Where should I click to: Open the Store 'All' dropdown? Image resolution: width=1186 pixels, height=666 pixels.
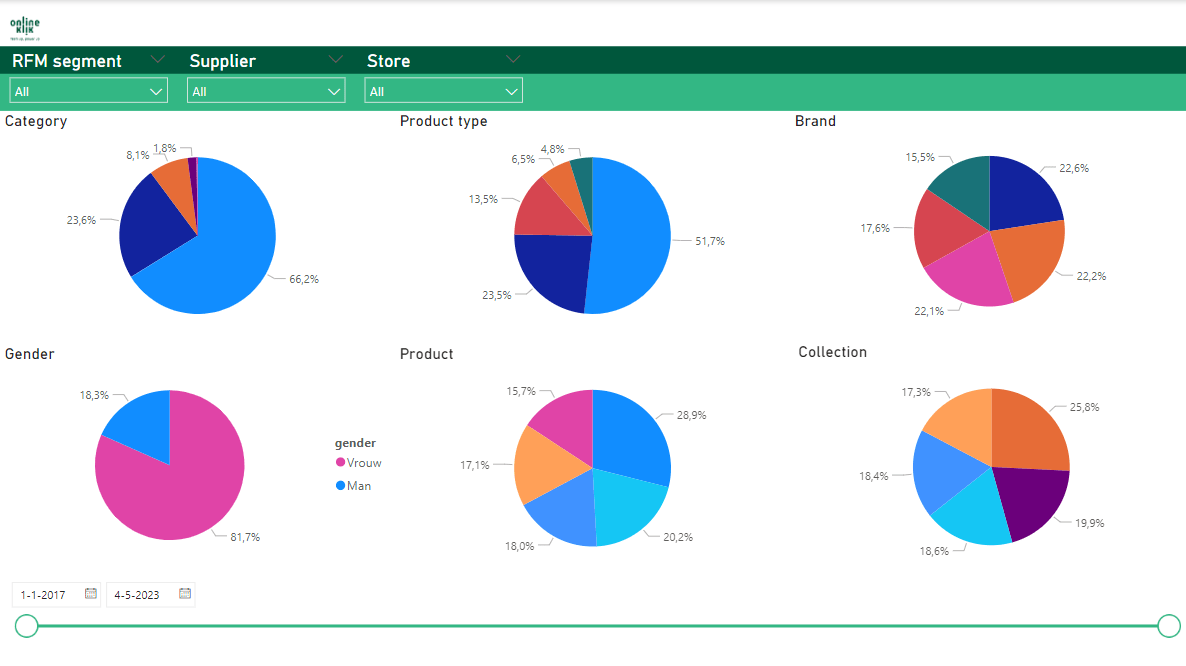pyautogui.click(x=443, y=91)
